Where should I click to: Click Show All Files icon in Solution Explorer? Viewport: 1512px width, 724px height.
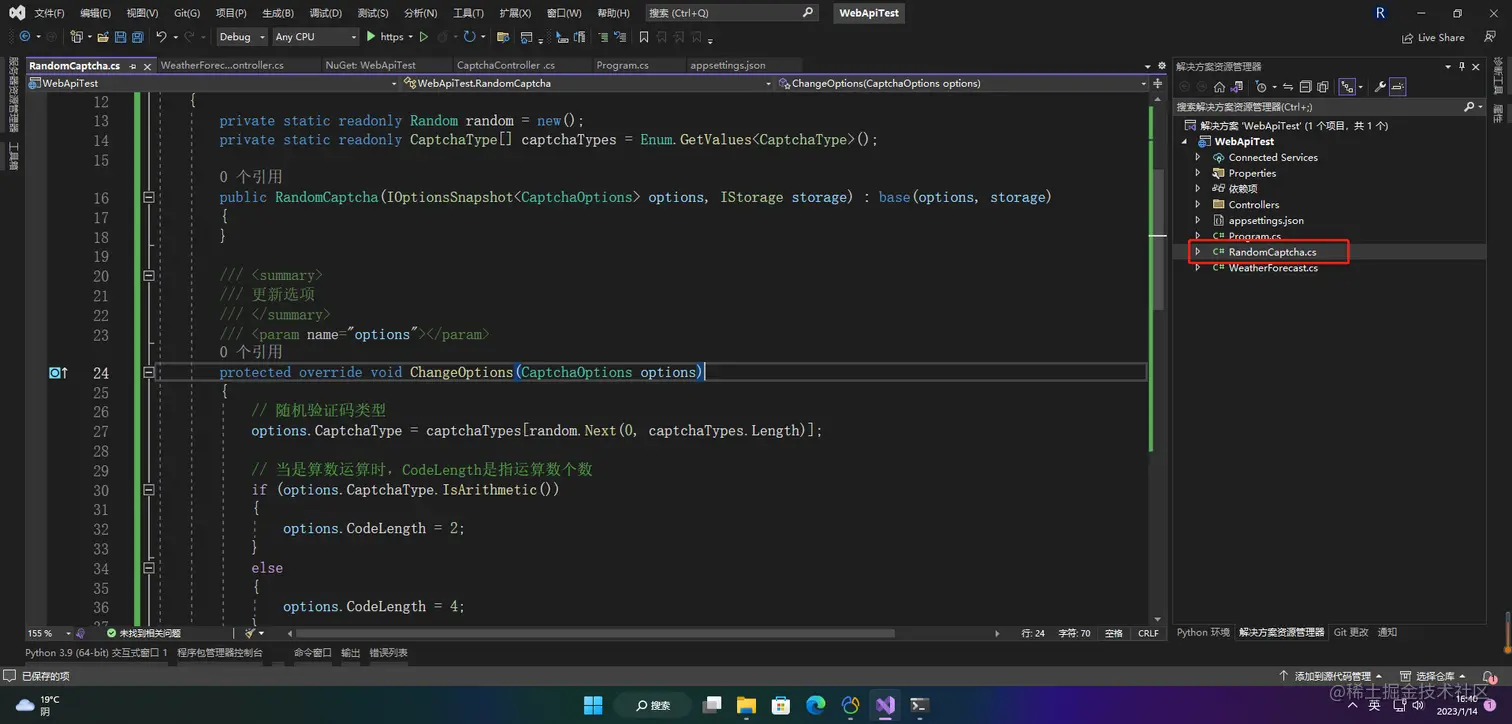[x=1323, y=87]
